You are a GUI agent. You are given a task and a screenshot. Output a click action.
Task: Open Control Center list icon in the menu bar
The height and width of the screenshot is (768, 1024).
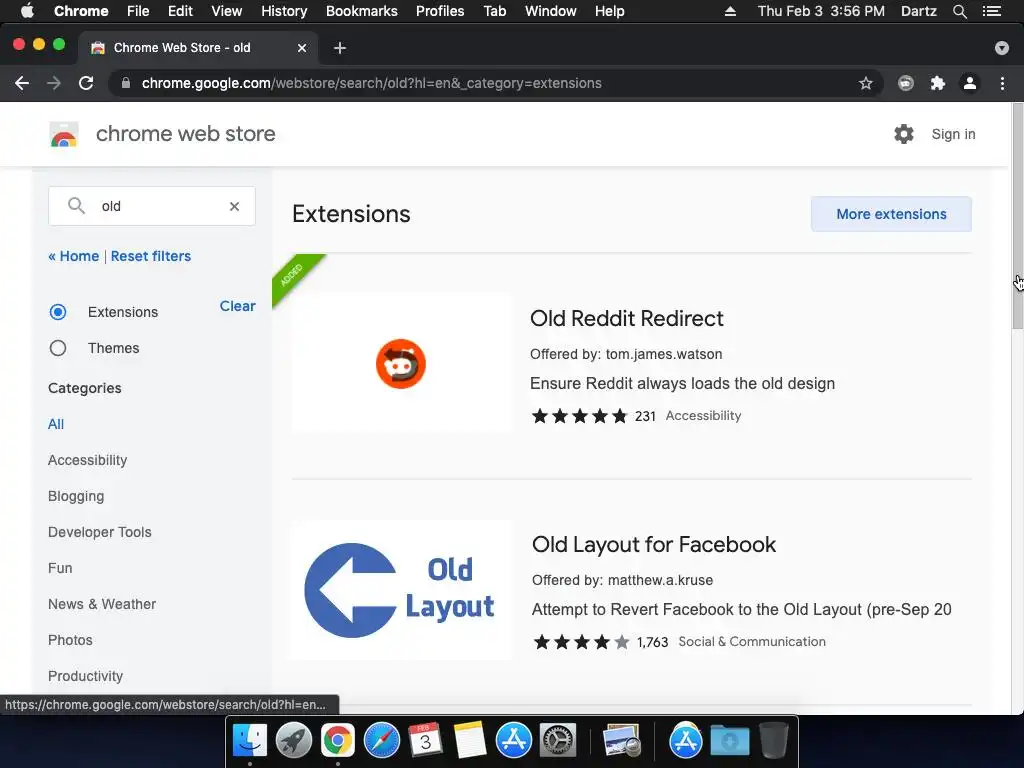coord(992,11)
